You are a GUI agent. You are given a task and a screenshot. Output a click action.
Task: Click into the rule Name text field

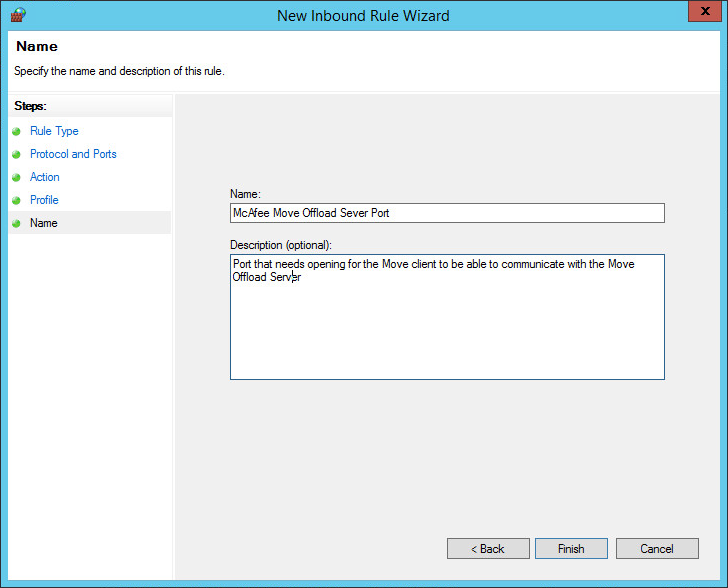[447, 213]
